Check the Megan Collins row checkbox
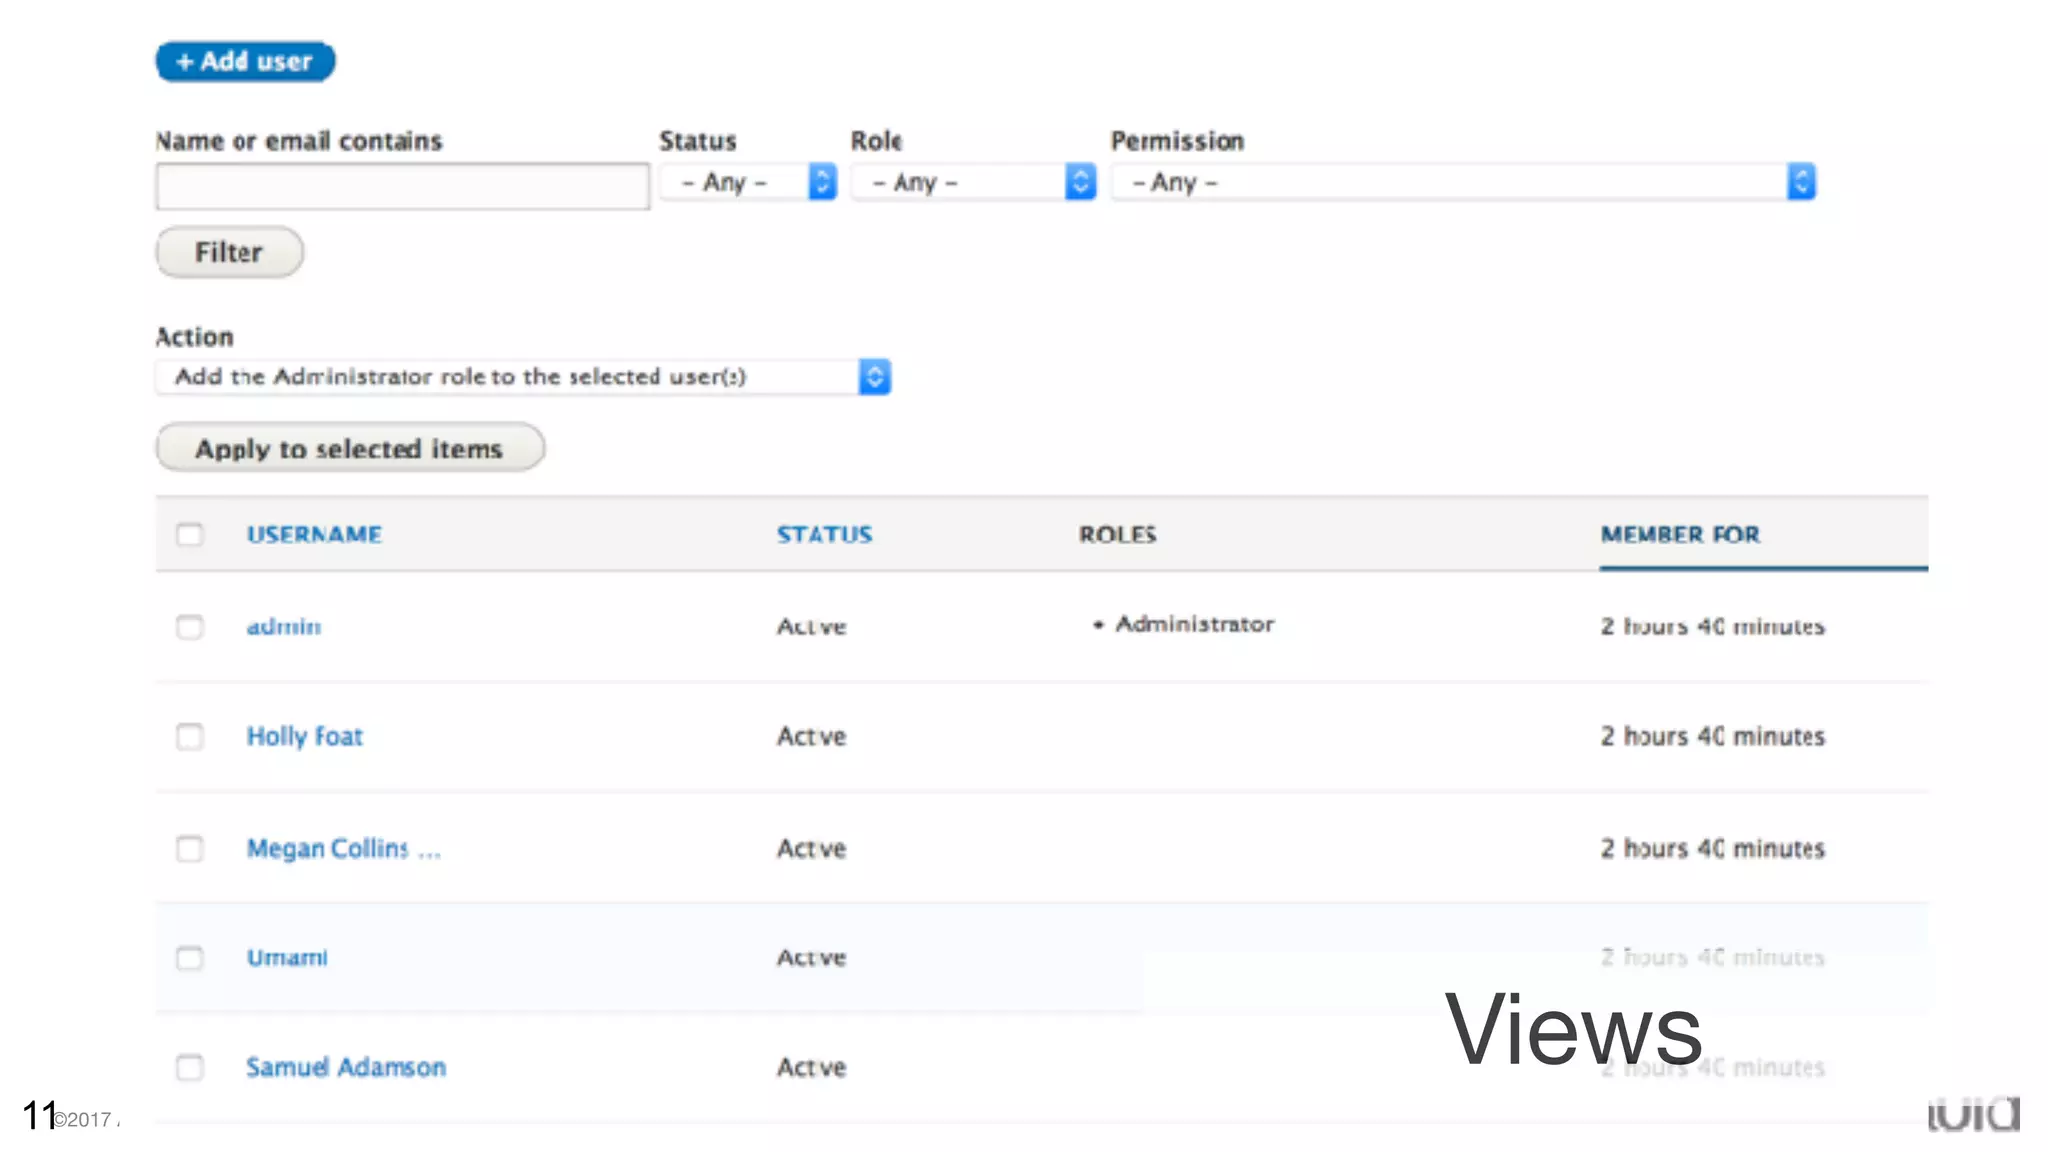The image size is (2048, 1152). point(190,849)
